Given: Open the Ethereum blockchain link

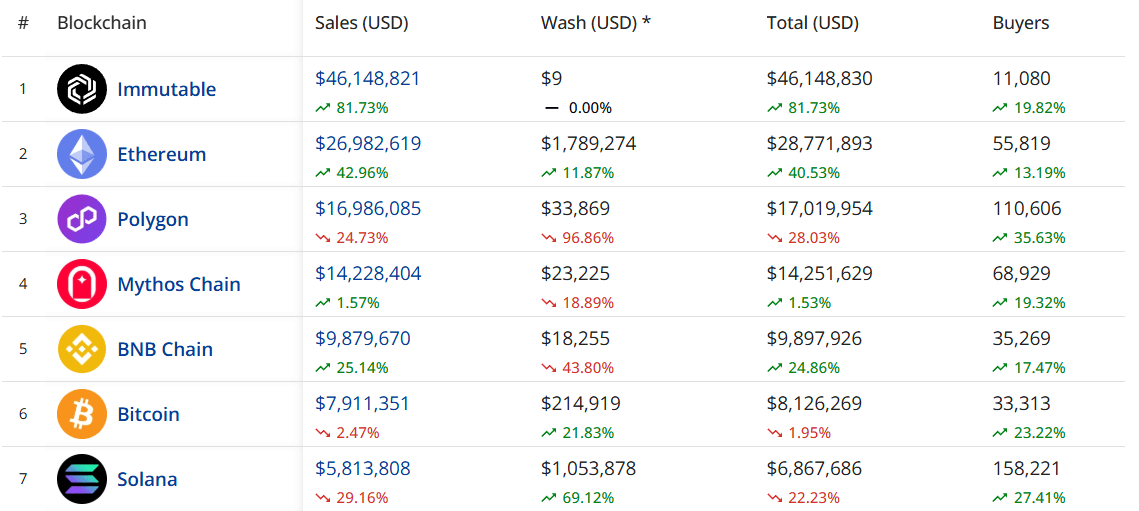Looking at the screenshot, I should tap(161, 154).
